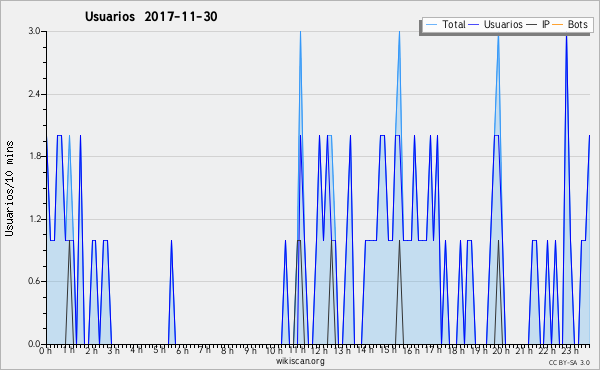This screenshot has height=370, width=600.
Task: Click the Total legend entry
Action: click(445, 25)
